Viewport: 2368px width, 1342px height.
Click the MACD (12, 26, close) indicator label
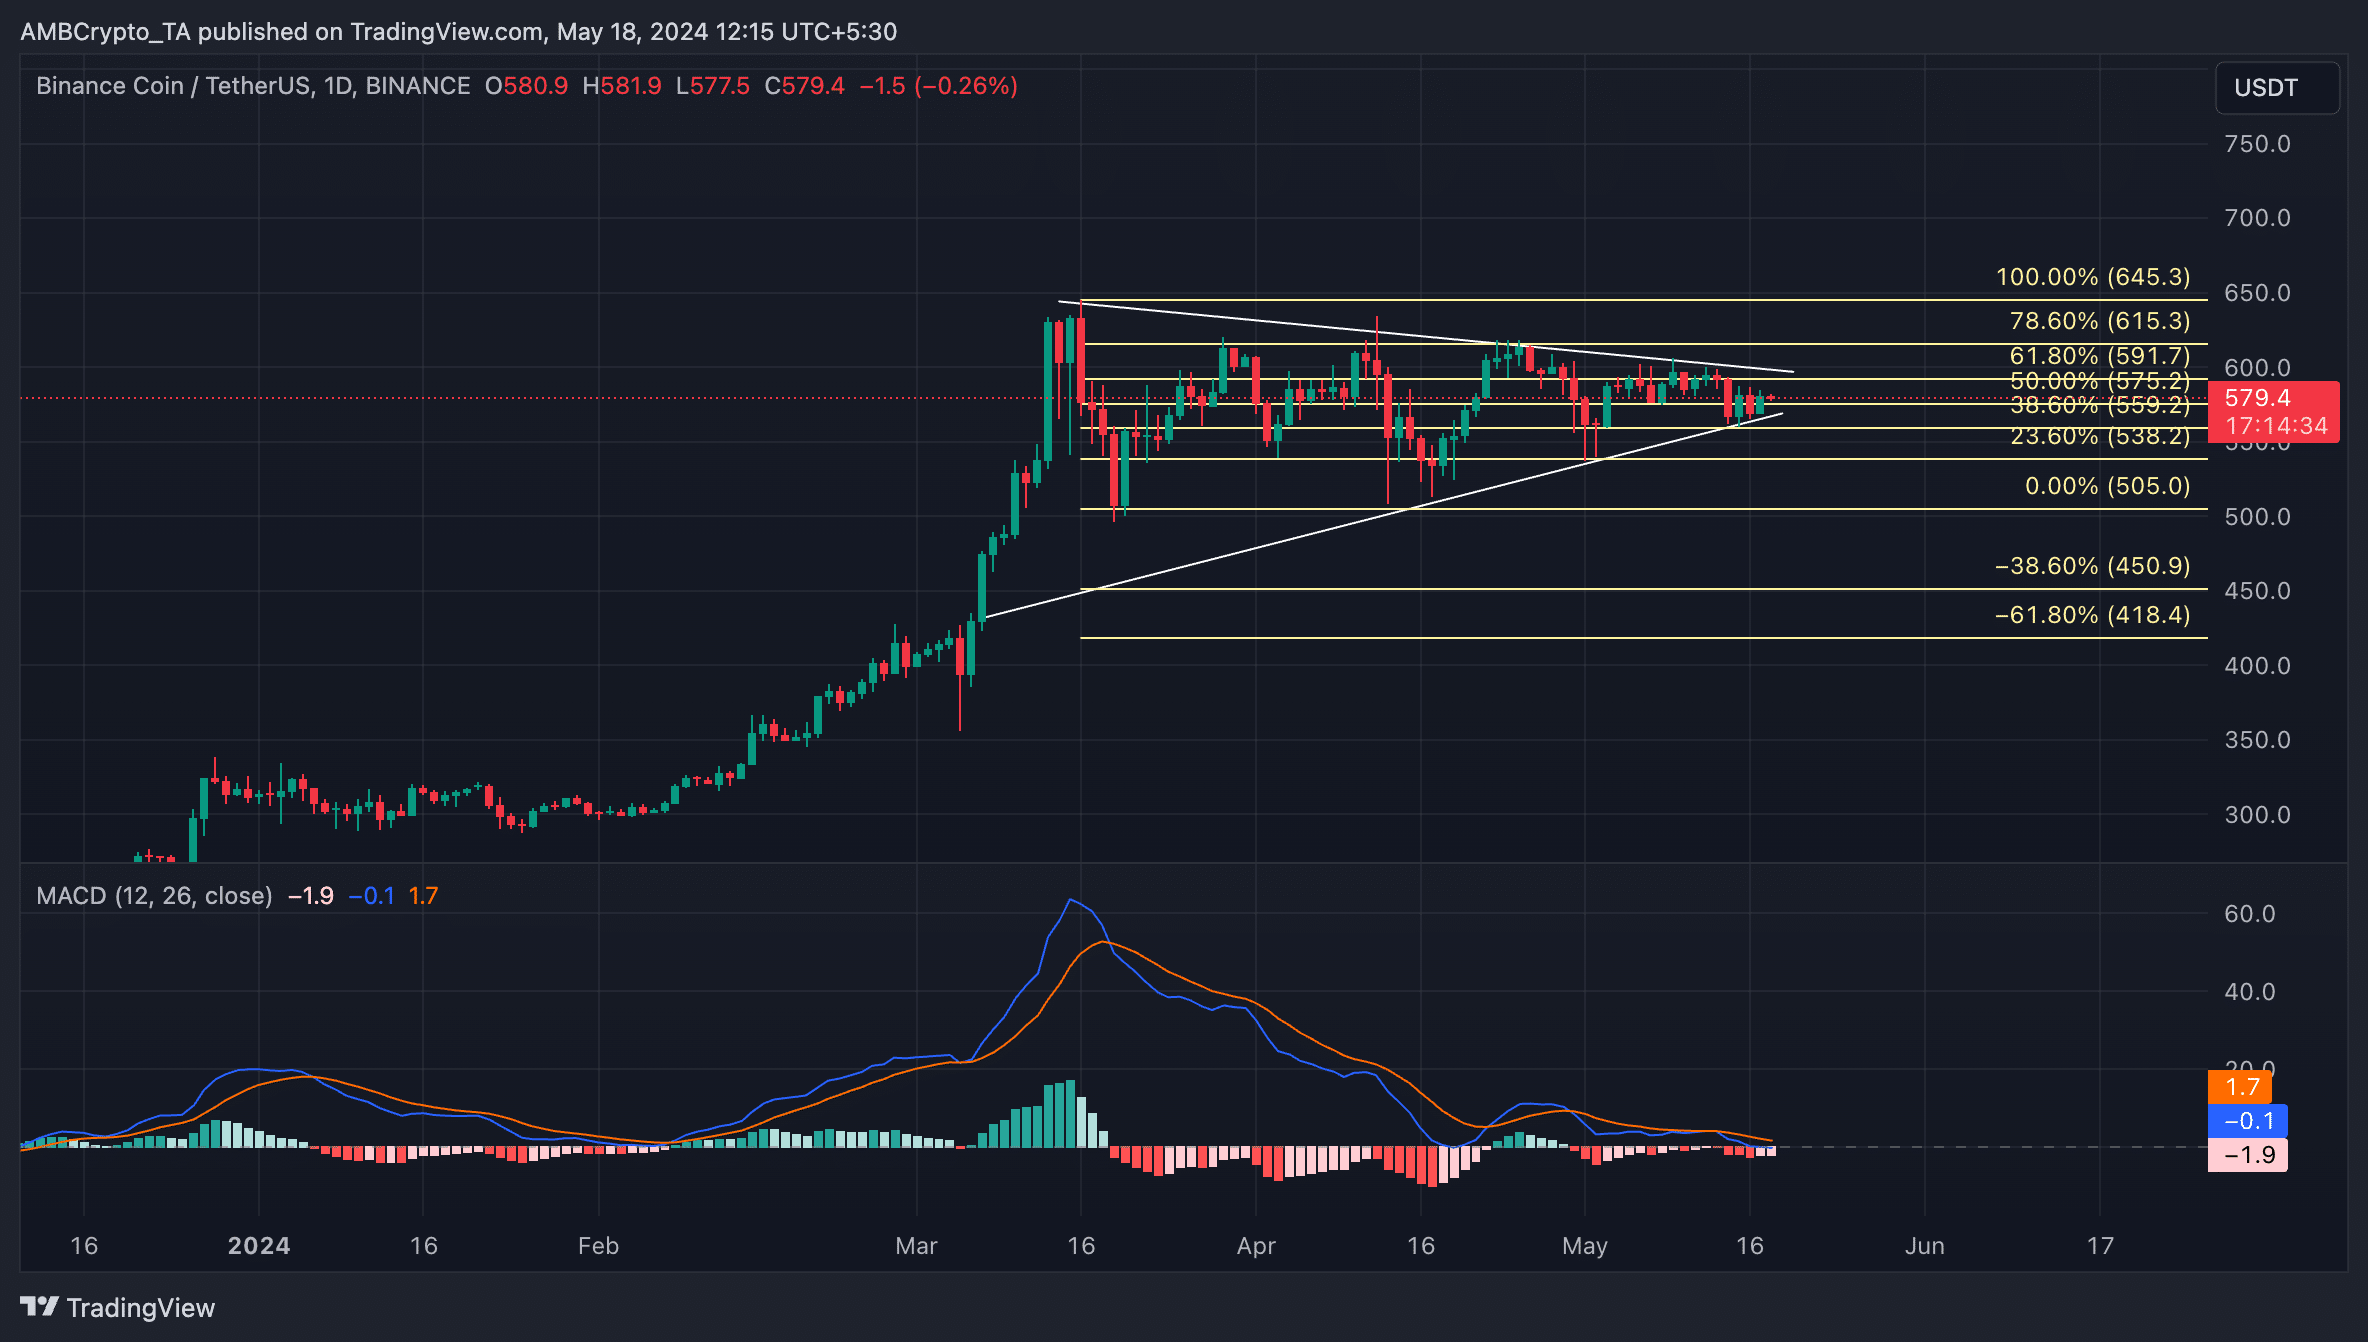(154, 895)
